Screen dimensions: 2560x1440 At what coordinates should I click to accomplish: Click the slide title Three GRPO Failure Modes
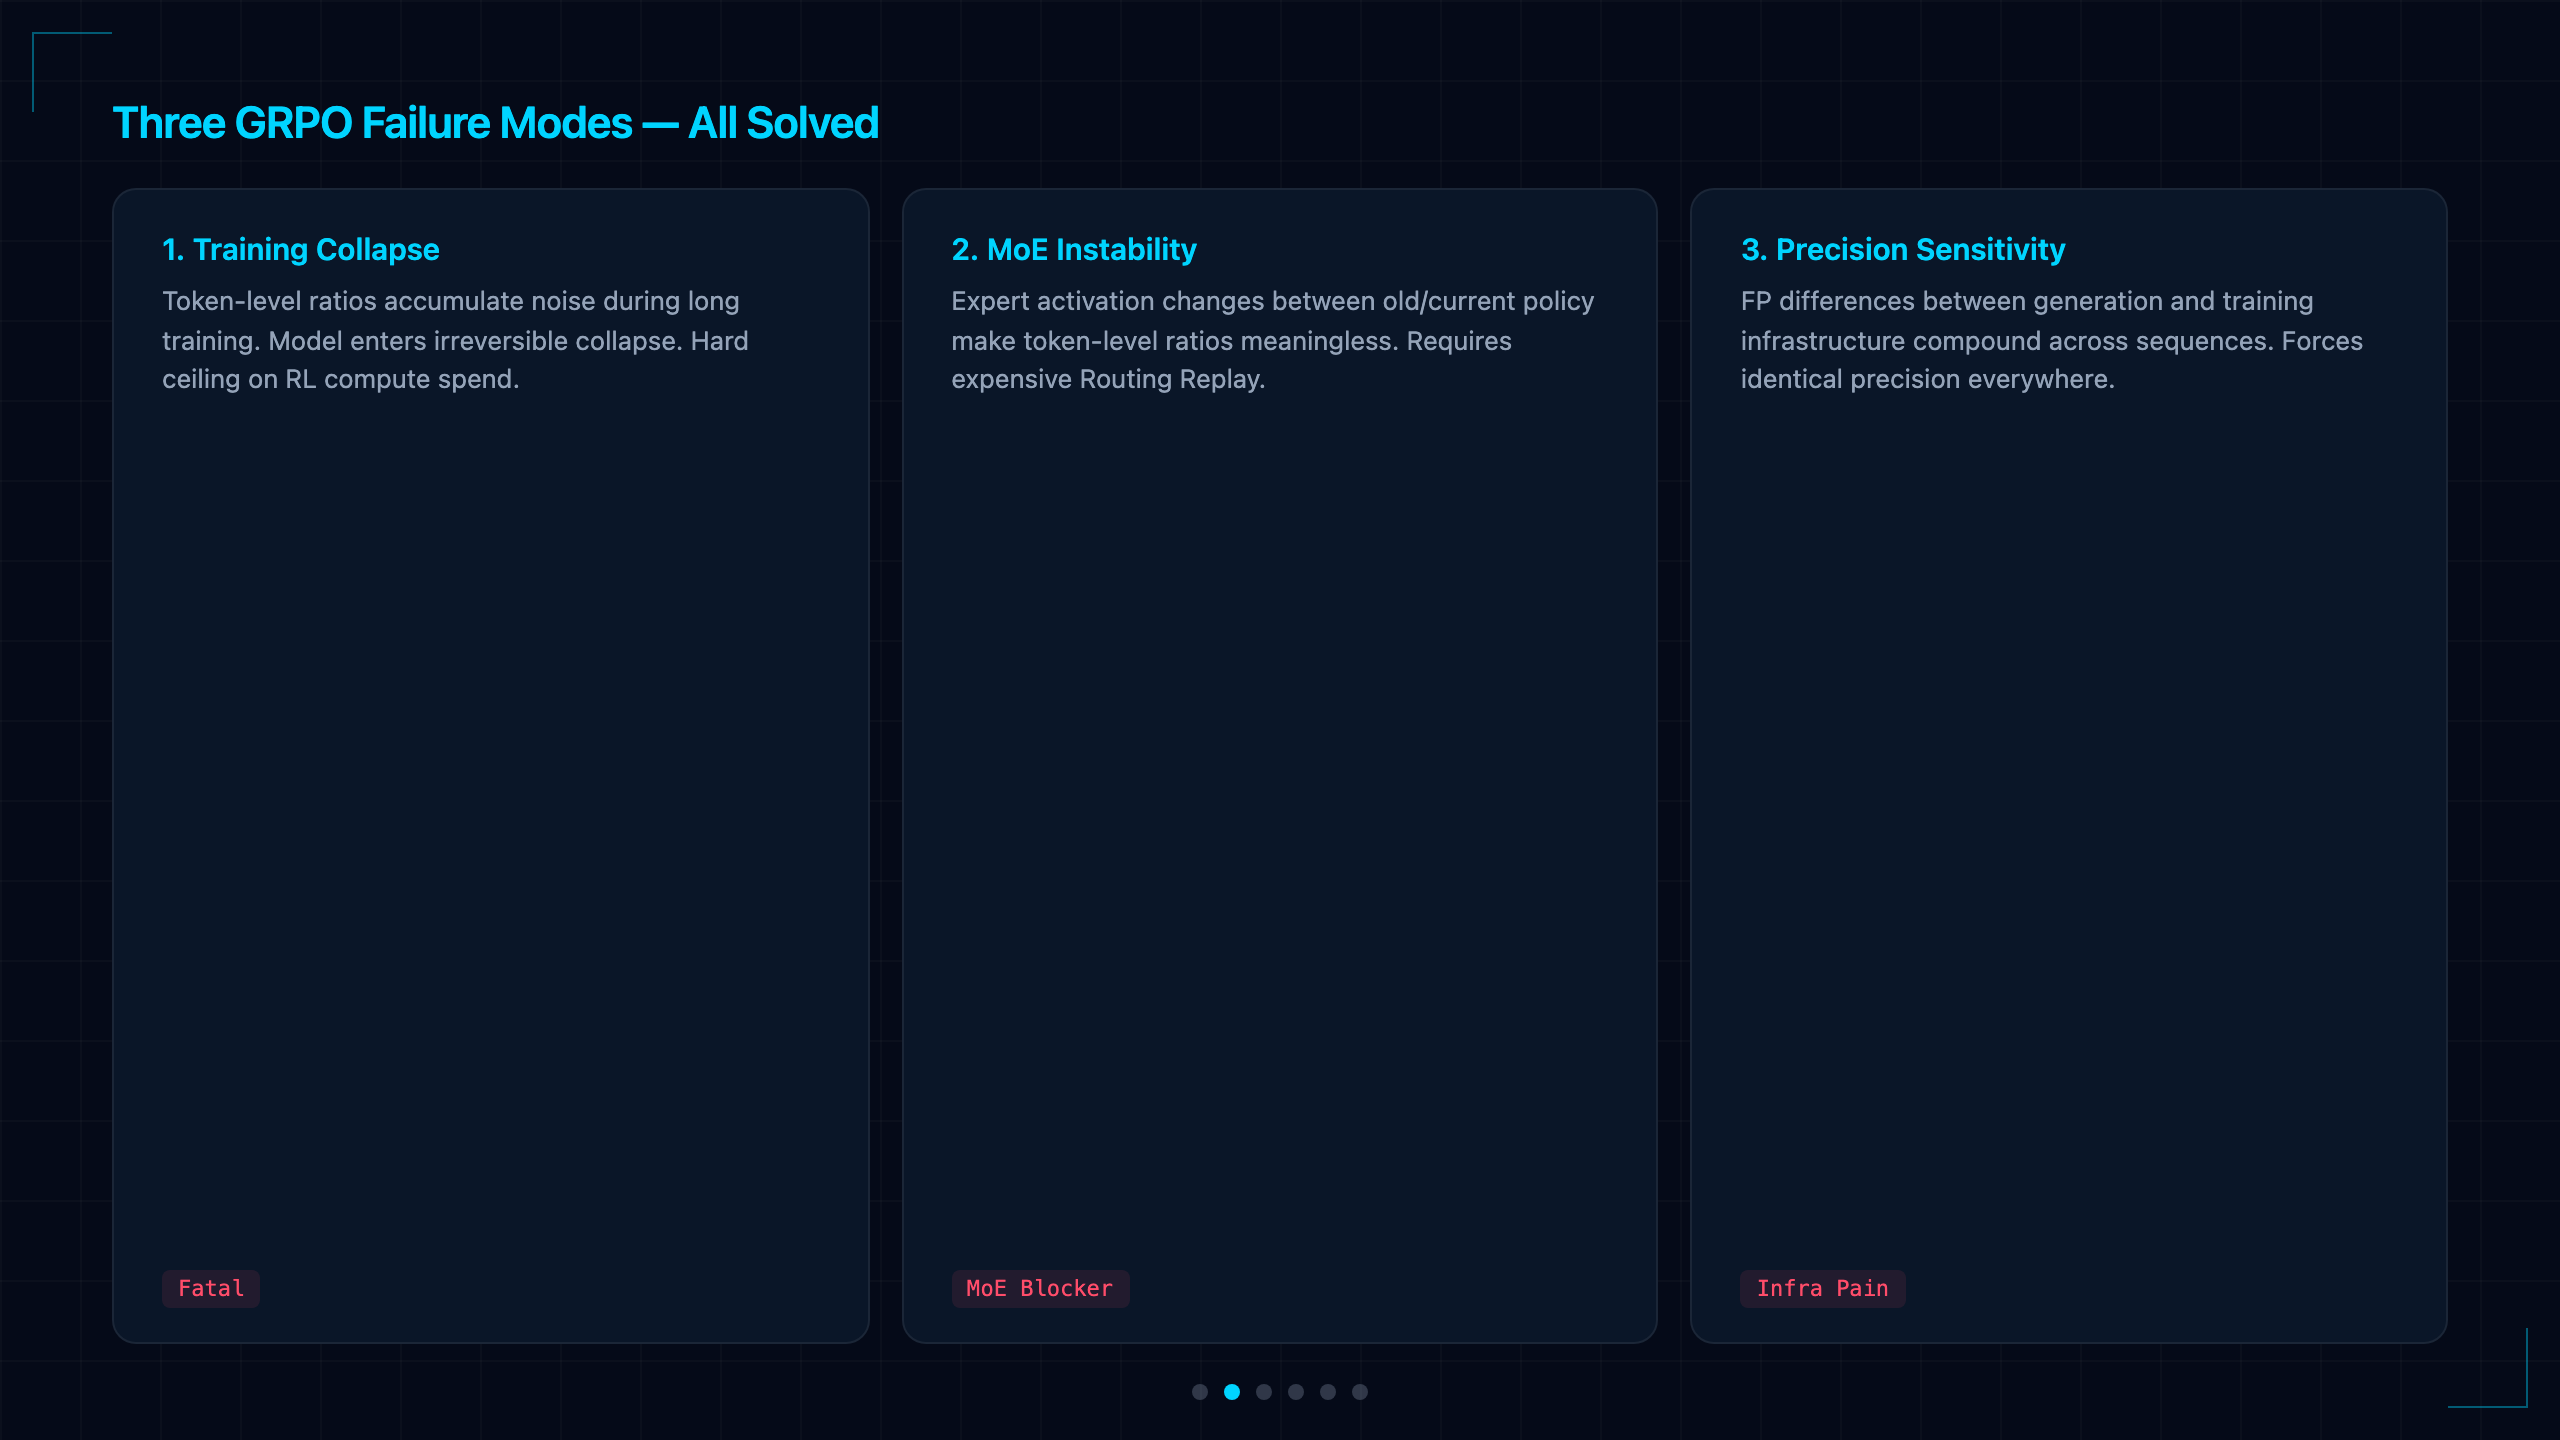496,123
